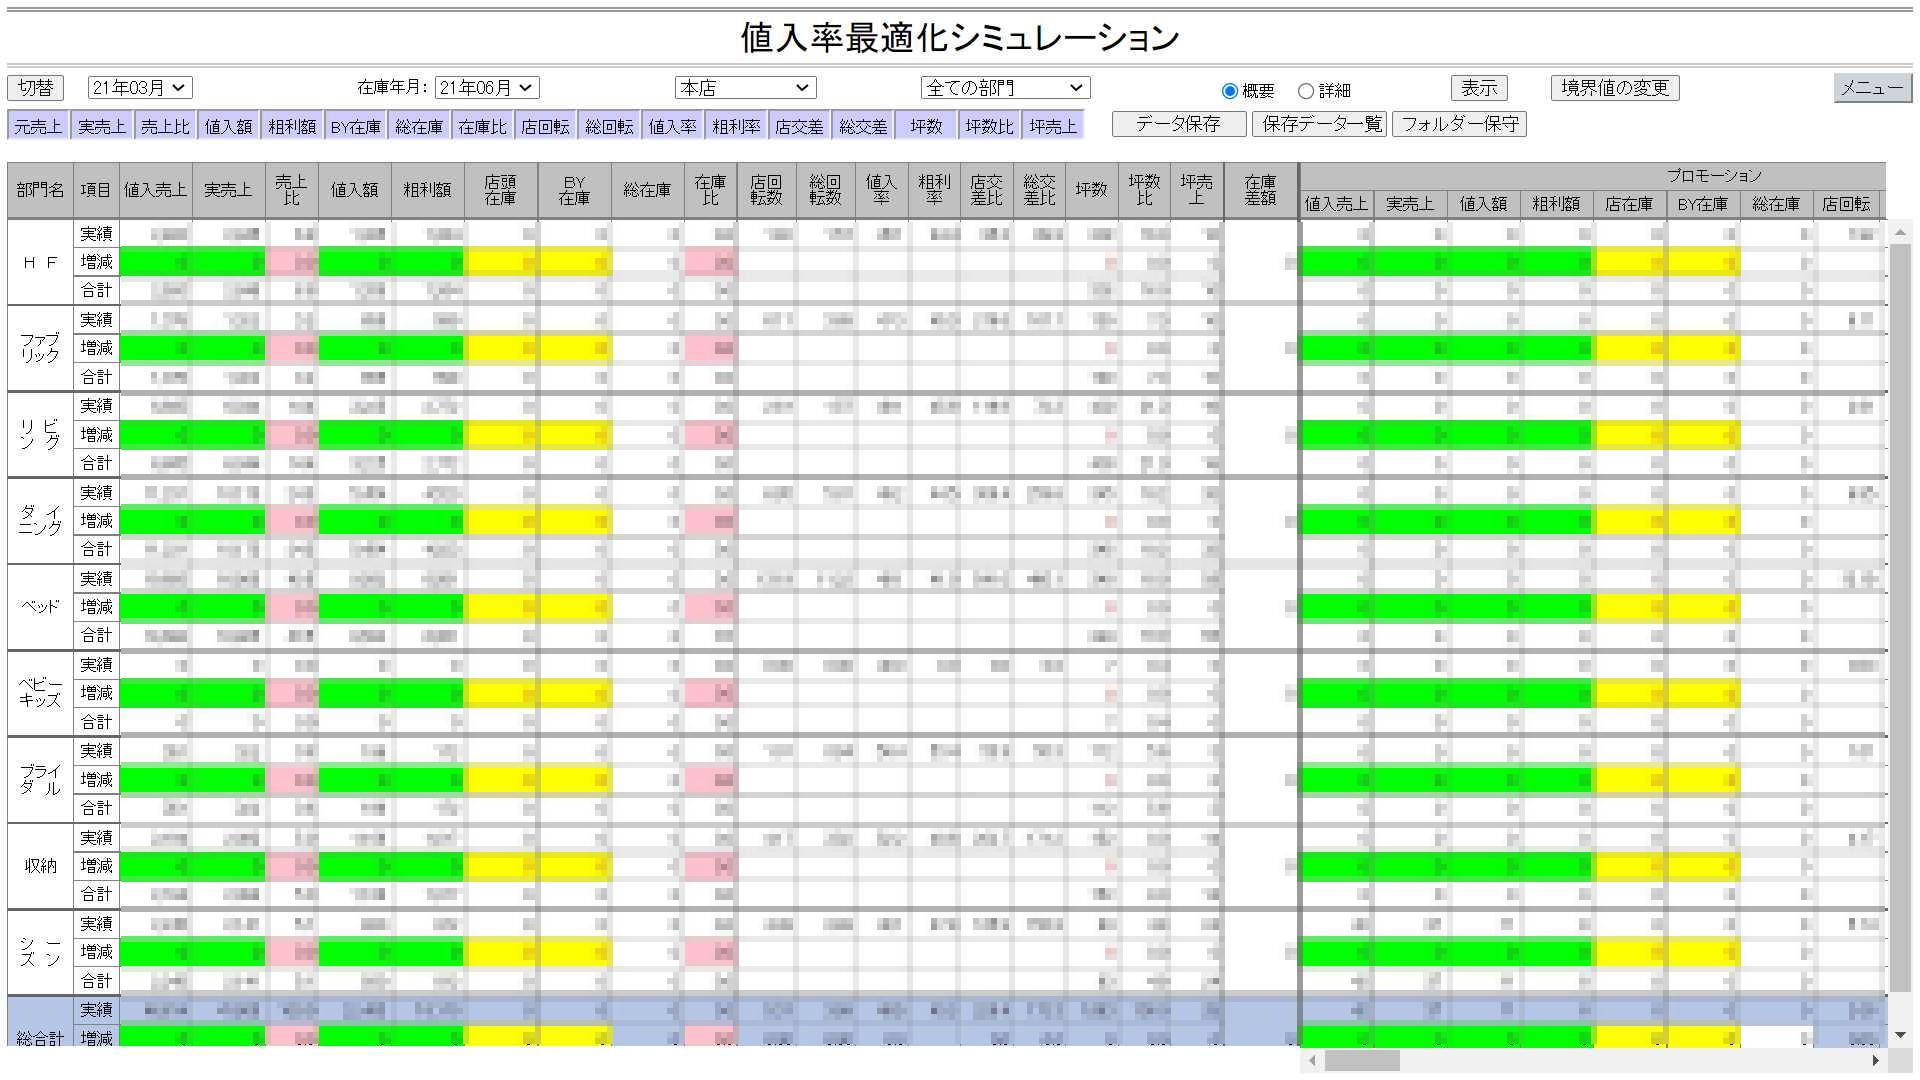1920x1080 pixels.
Task: Click the フォルダー保守 button
Action: 1460,124
